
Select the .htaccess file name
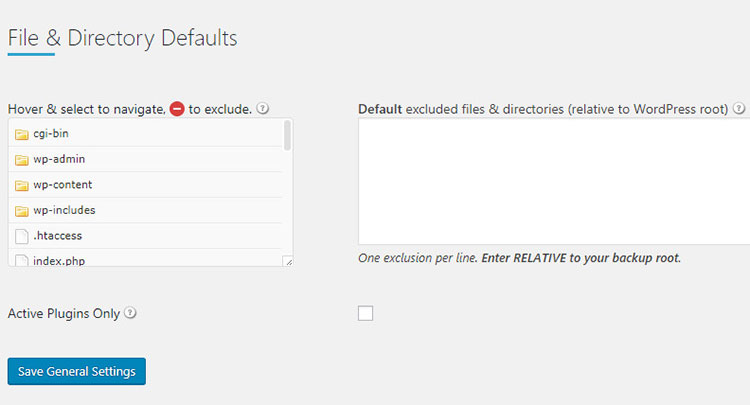pos(58,236)
